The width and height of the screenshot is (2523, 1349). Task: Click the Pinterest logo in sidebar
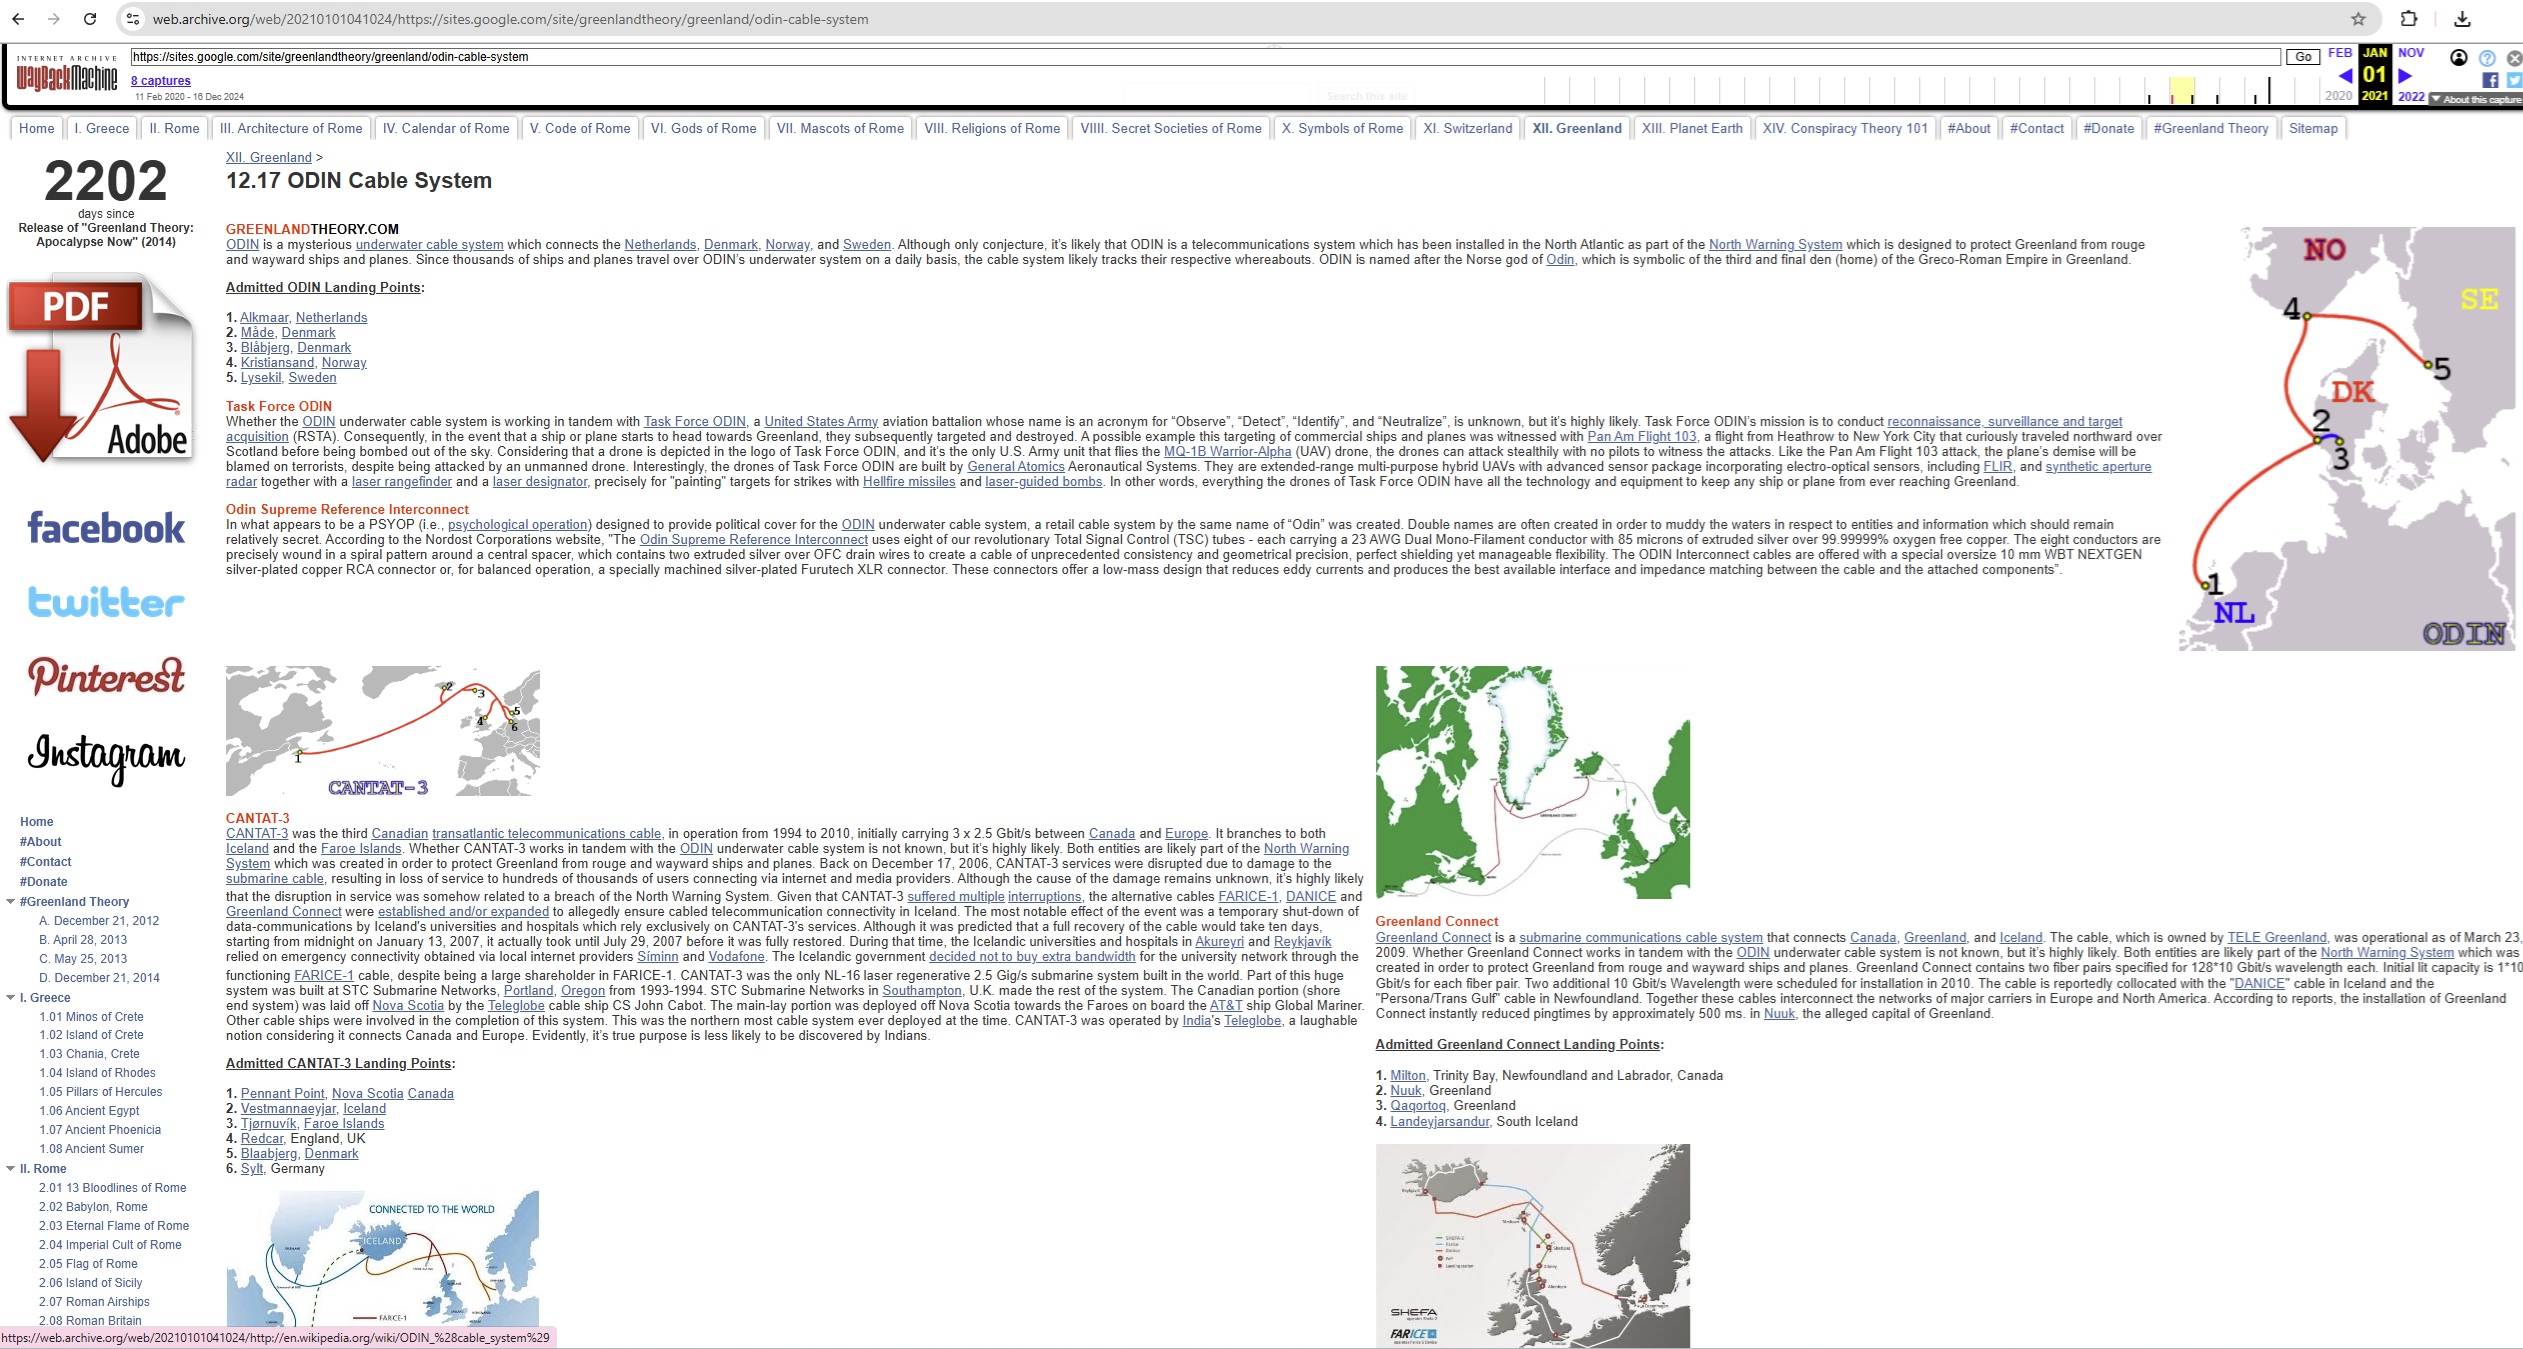(x=106, y=676)
